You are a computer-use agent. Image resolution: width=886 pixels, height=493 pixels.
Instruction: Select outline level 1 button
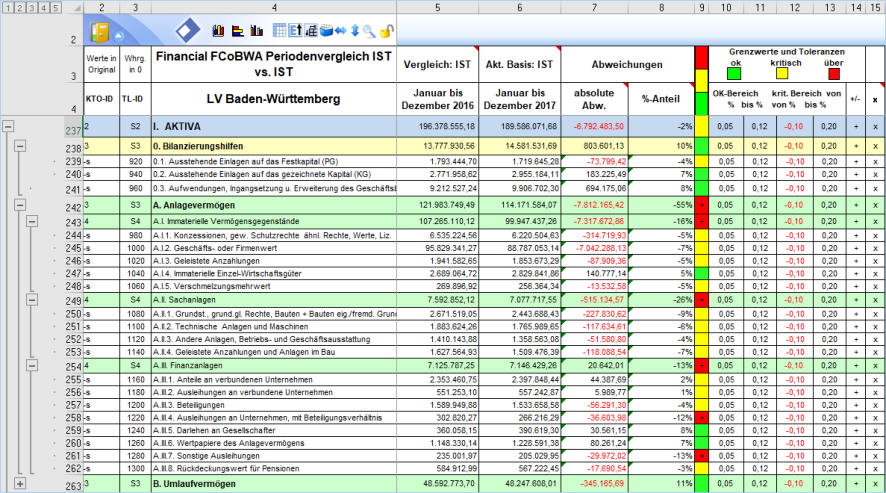[x=8, y=7]
